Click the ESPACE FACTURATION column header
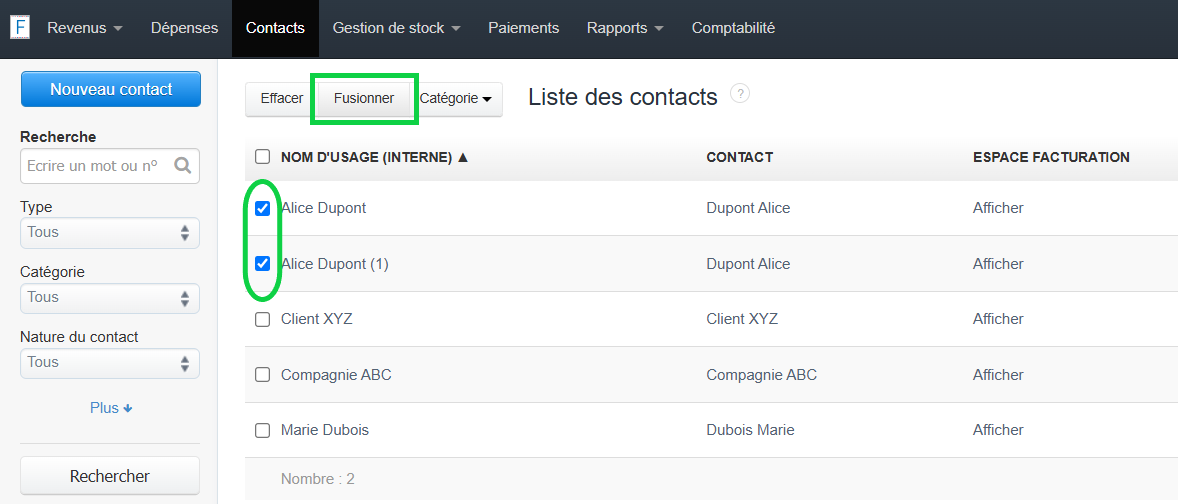Viewport: 1178px width, 504px height. (1051, 157)
